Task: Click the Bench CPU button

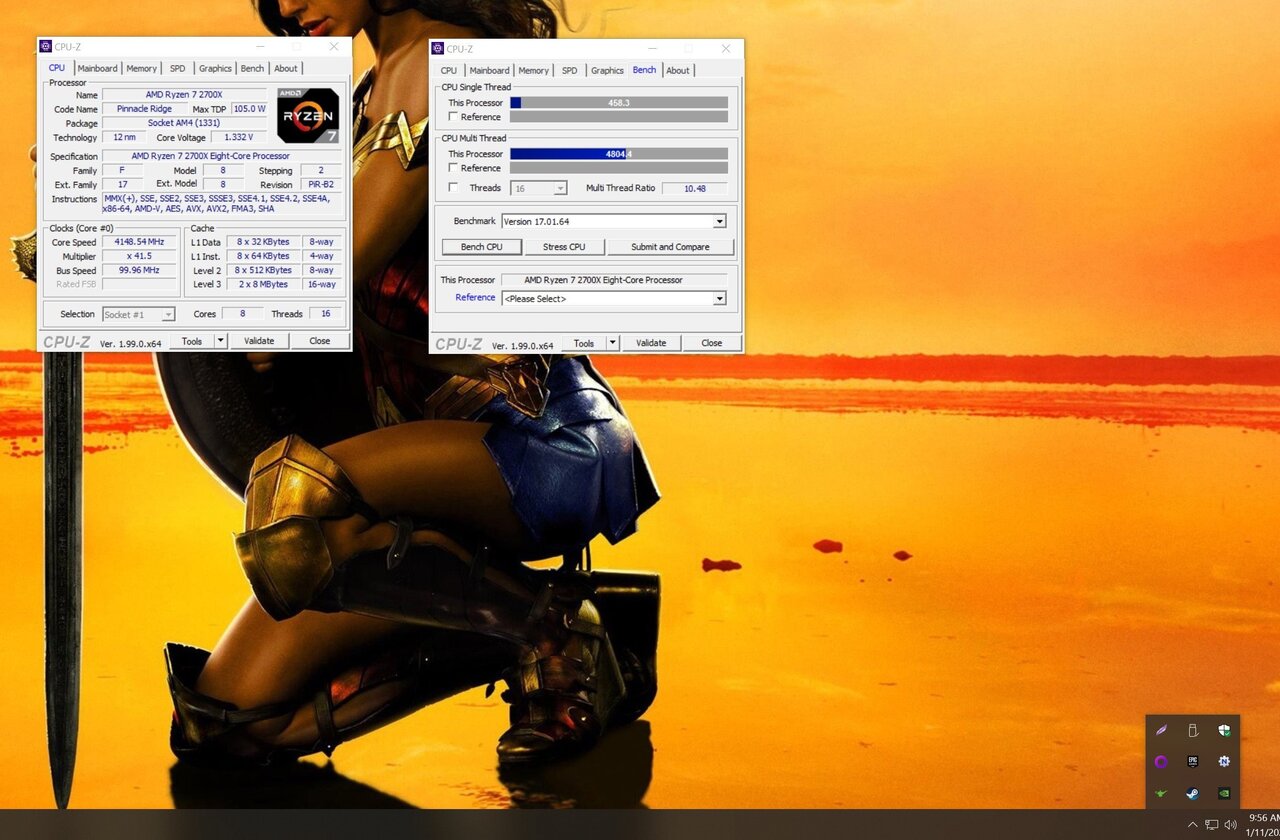Action: pyautogui.click(x=481, y=246)
